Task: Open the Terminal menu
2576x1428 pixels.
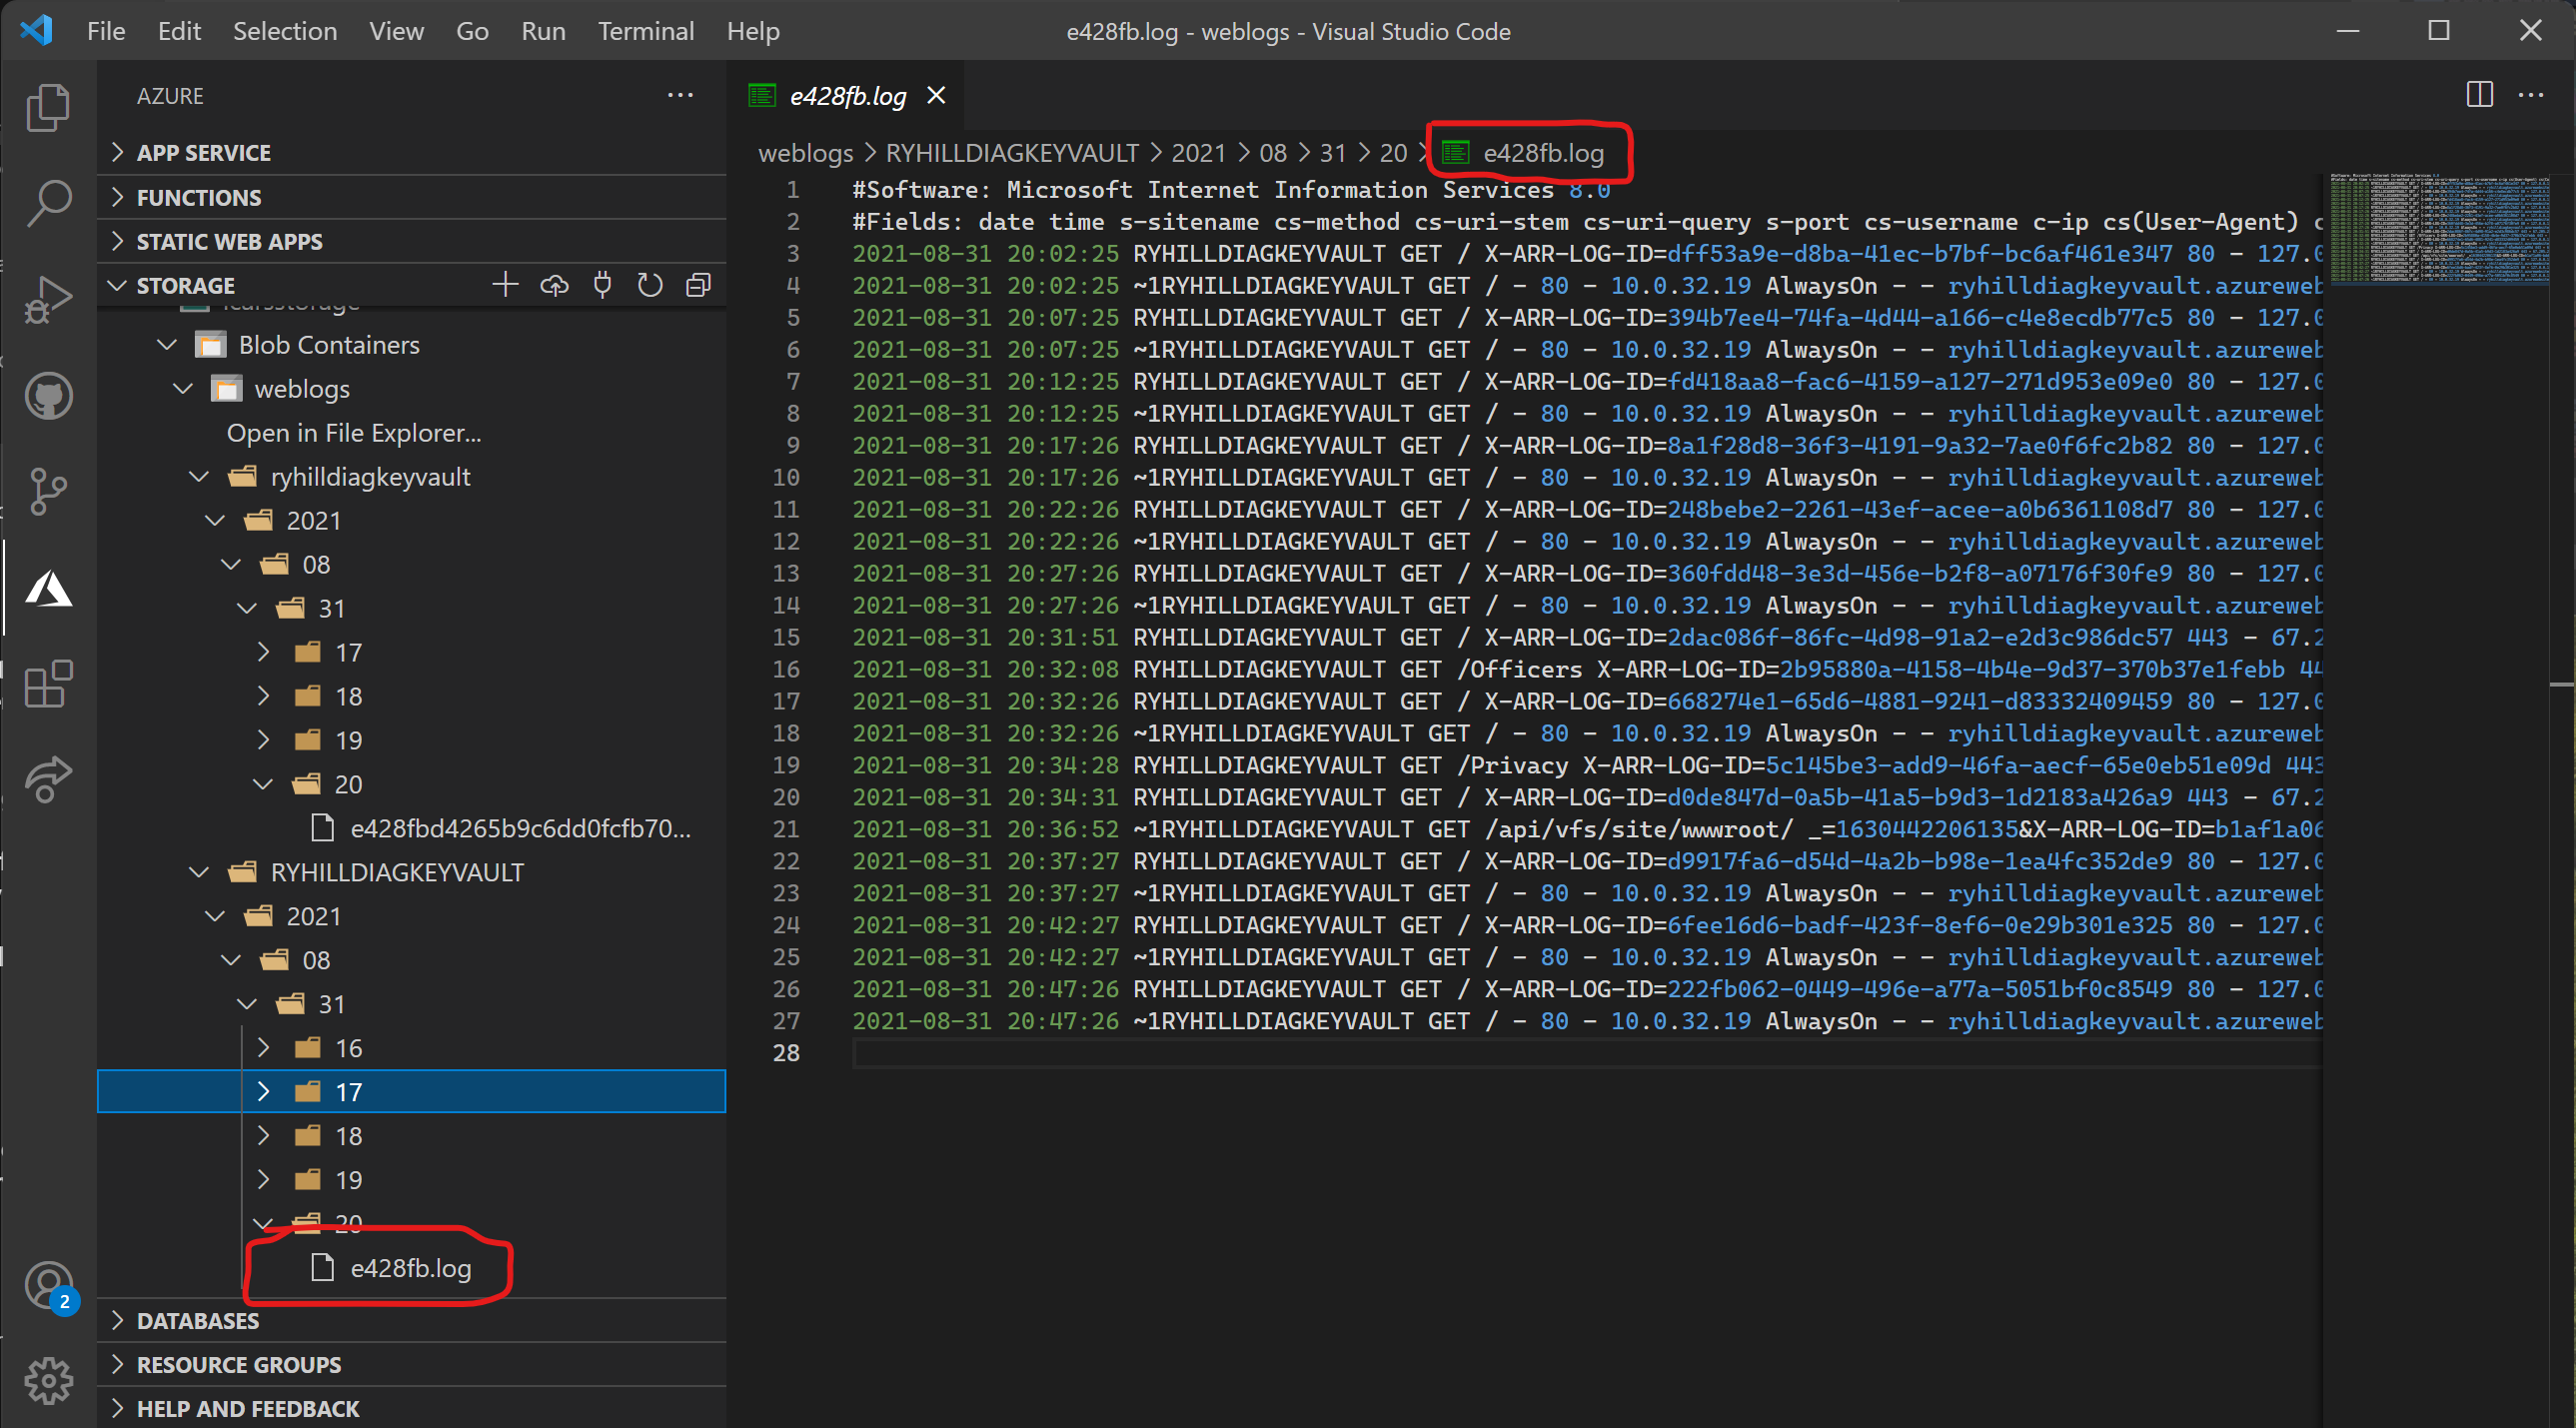Action: (x=646, y=31)
